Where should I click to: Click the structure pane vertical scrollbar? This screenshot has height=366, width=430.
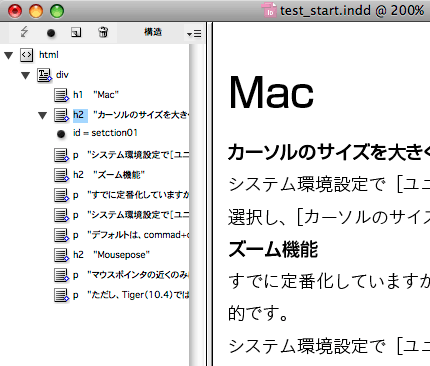(x=197, y=205)
